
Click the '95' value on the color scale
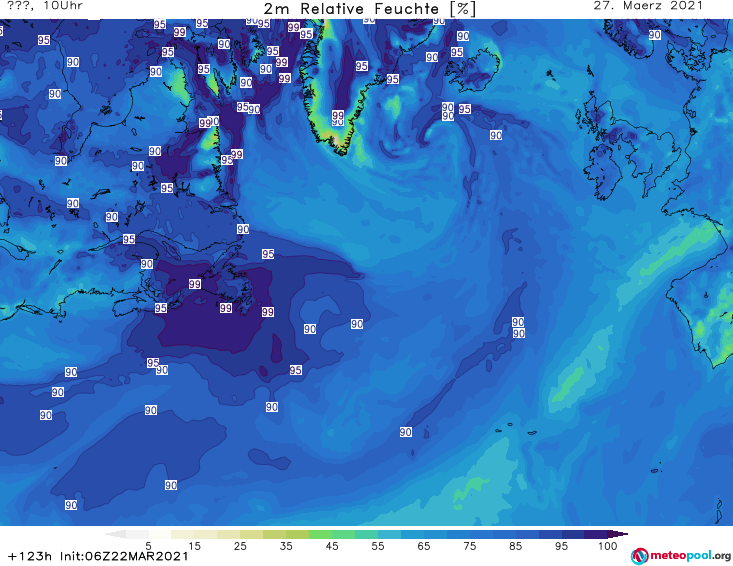[x=561, y=546]
